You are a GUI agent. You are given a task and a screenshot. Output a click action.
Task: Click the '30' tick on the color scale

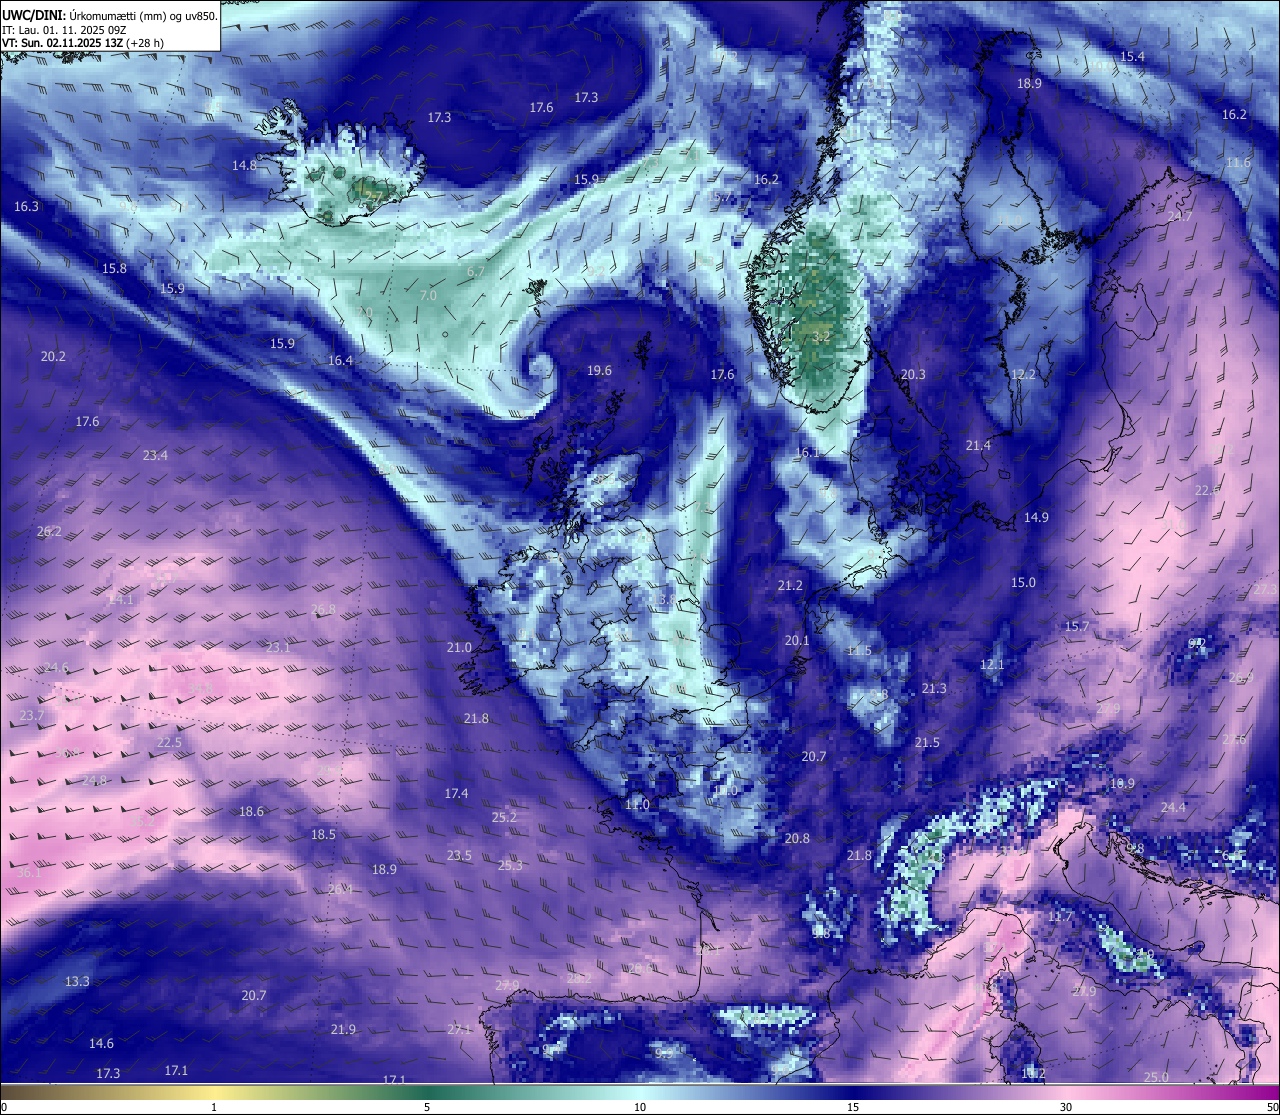pos(1066,1108)
